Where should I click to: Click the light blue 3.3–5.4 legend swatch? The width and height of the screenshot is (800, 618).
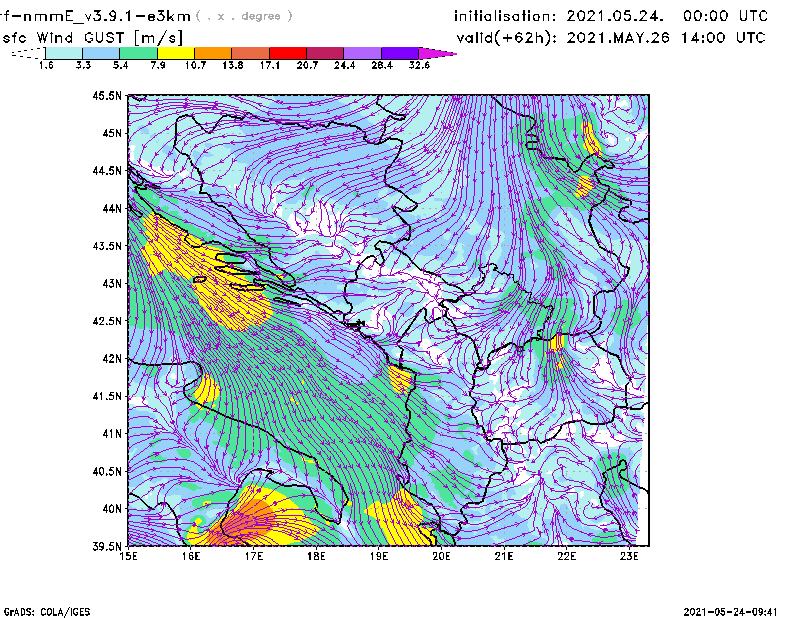[101, 53]
